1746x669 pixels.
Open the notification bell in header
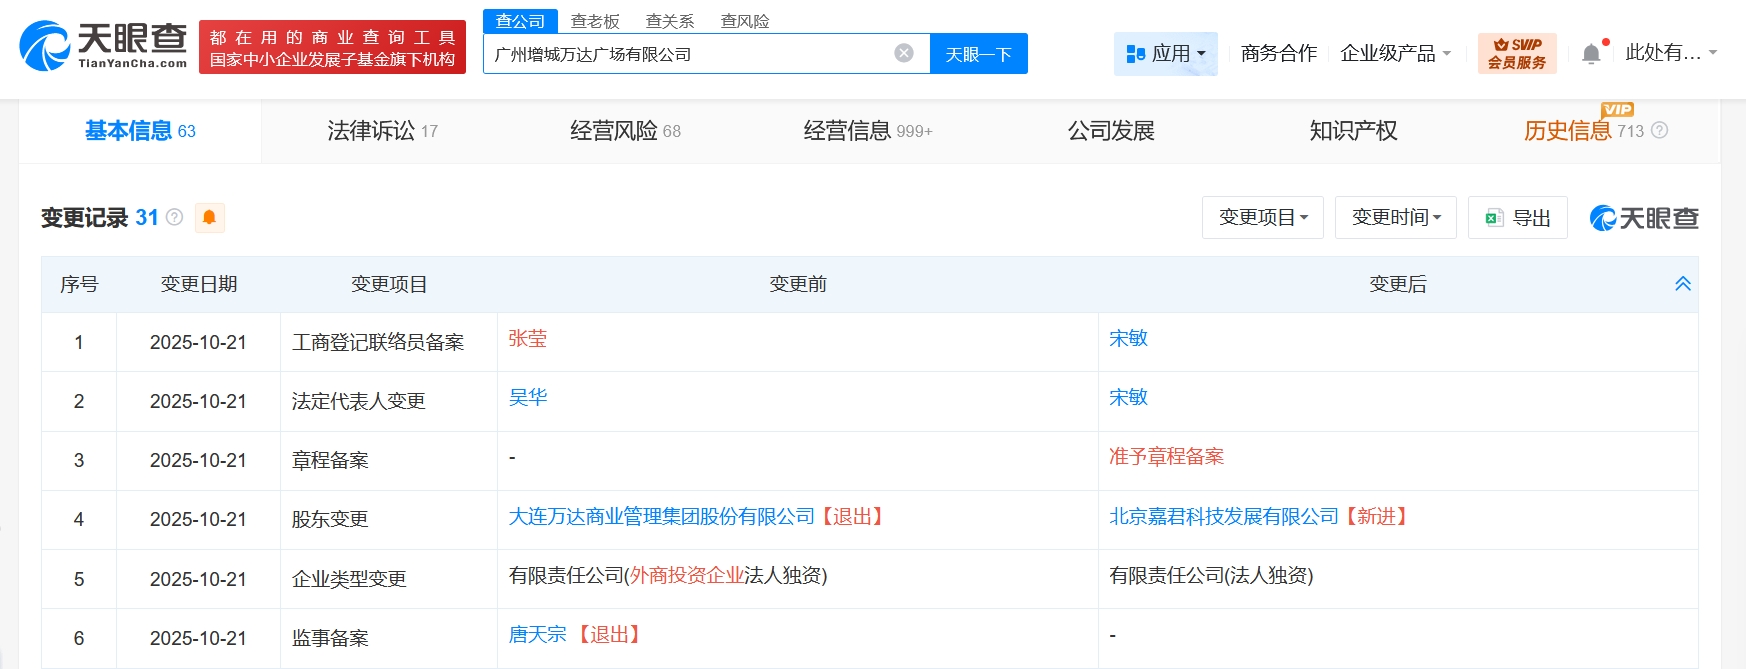click(x=1591, y=54)
